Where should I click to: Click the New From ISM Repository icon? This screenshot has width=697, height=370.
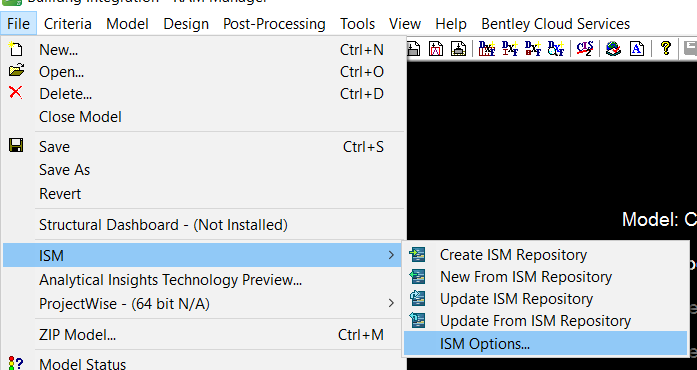pyautogui.click(x=417, y=277)
